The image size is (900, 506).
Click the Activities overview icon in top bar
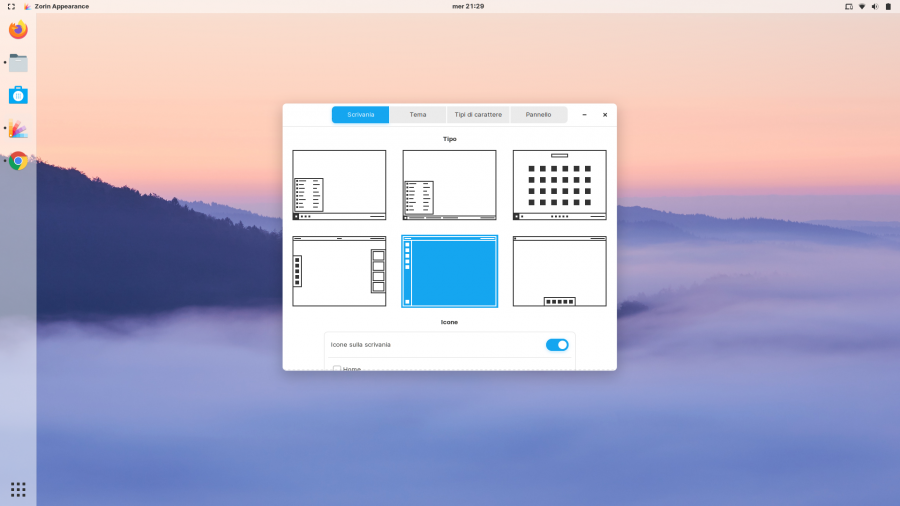[x=11, y=6]
